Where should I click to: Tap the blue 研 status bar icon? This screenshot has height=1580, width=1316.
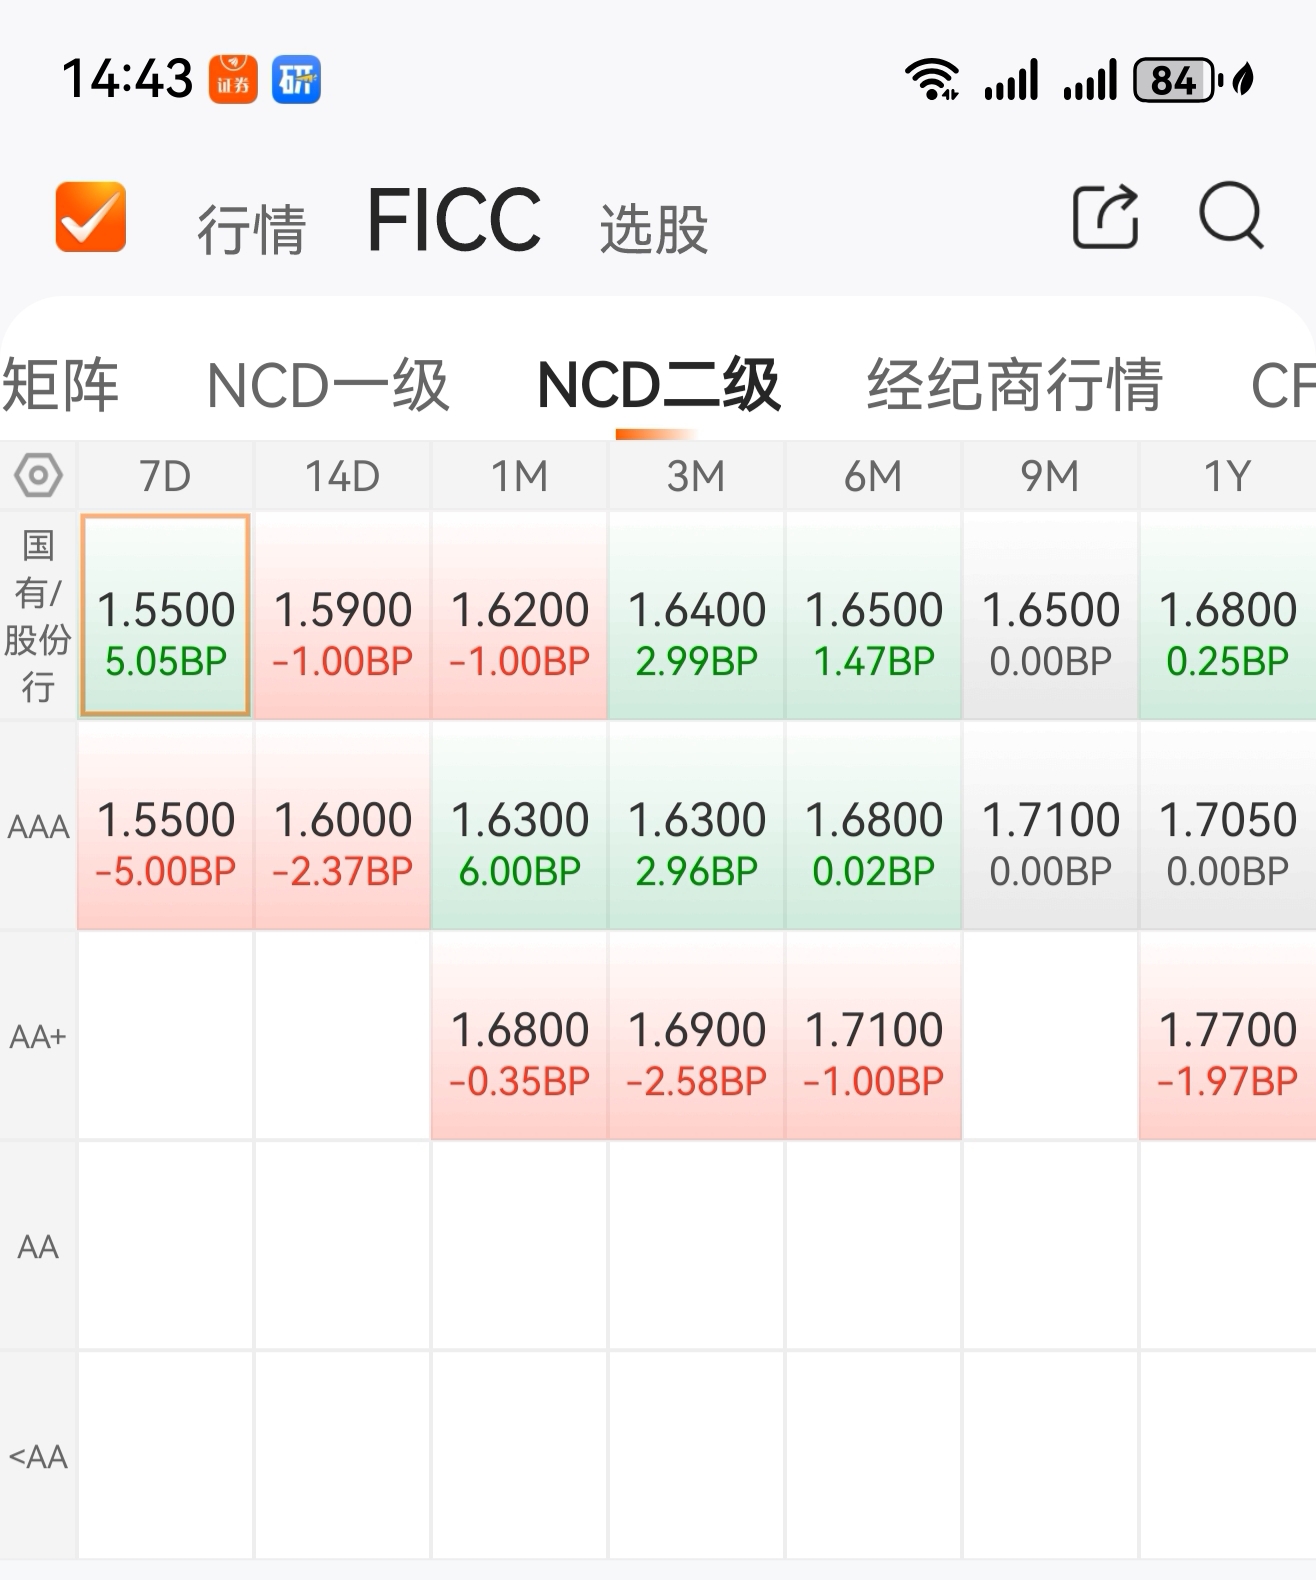(x=296, y=79)
